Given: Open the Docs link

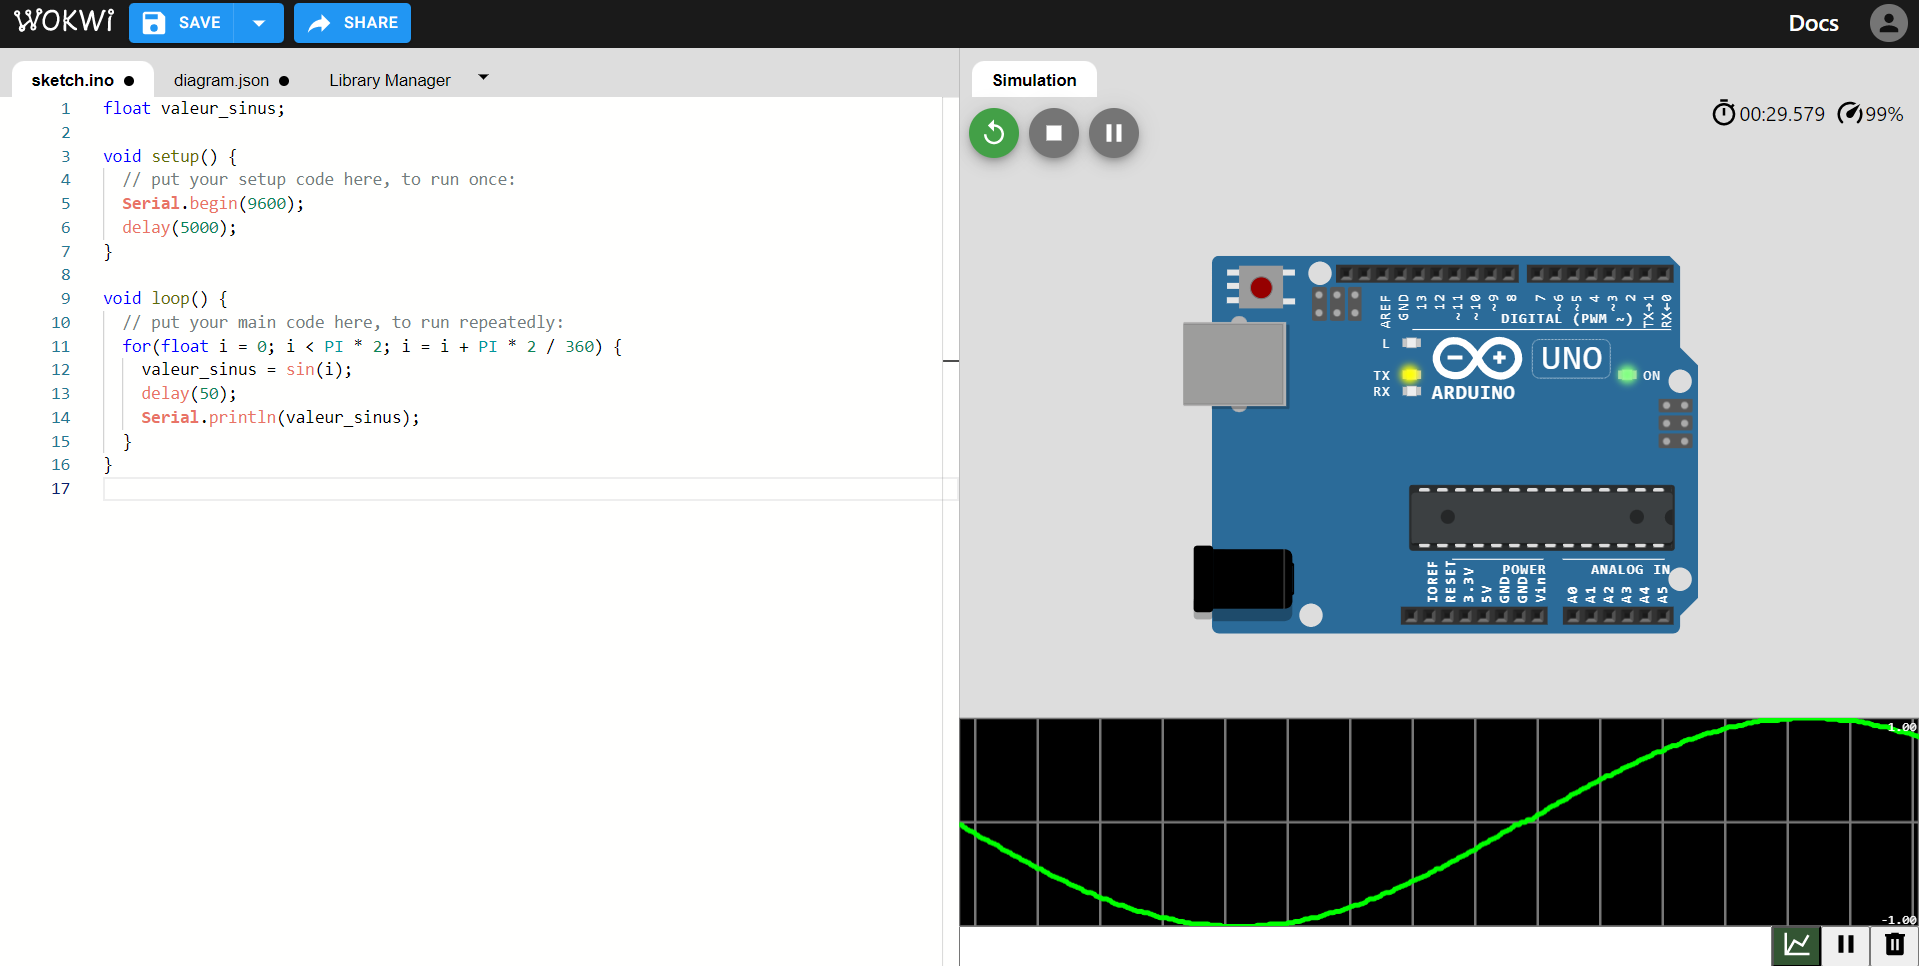Looking at the screenshot, I should pos(1813,23).
